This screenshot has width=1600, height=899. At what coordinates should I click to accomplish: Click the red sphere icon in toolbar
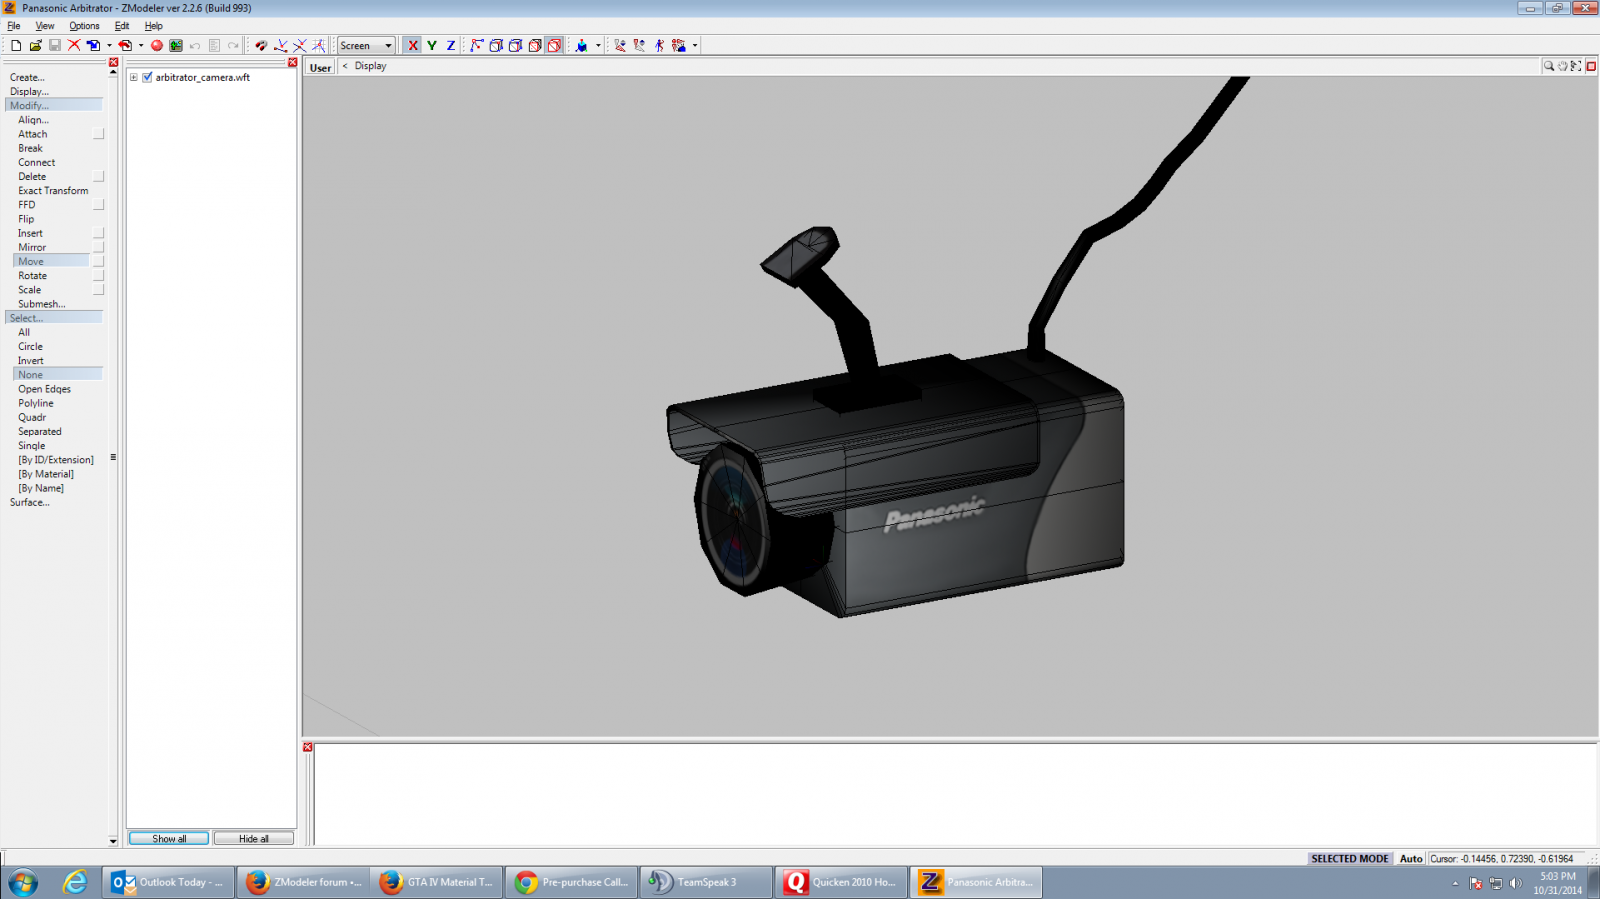157,45
